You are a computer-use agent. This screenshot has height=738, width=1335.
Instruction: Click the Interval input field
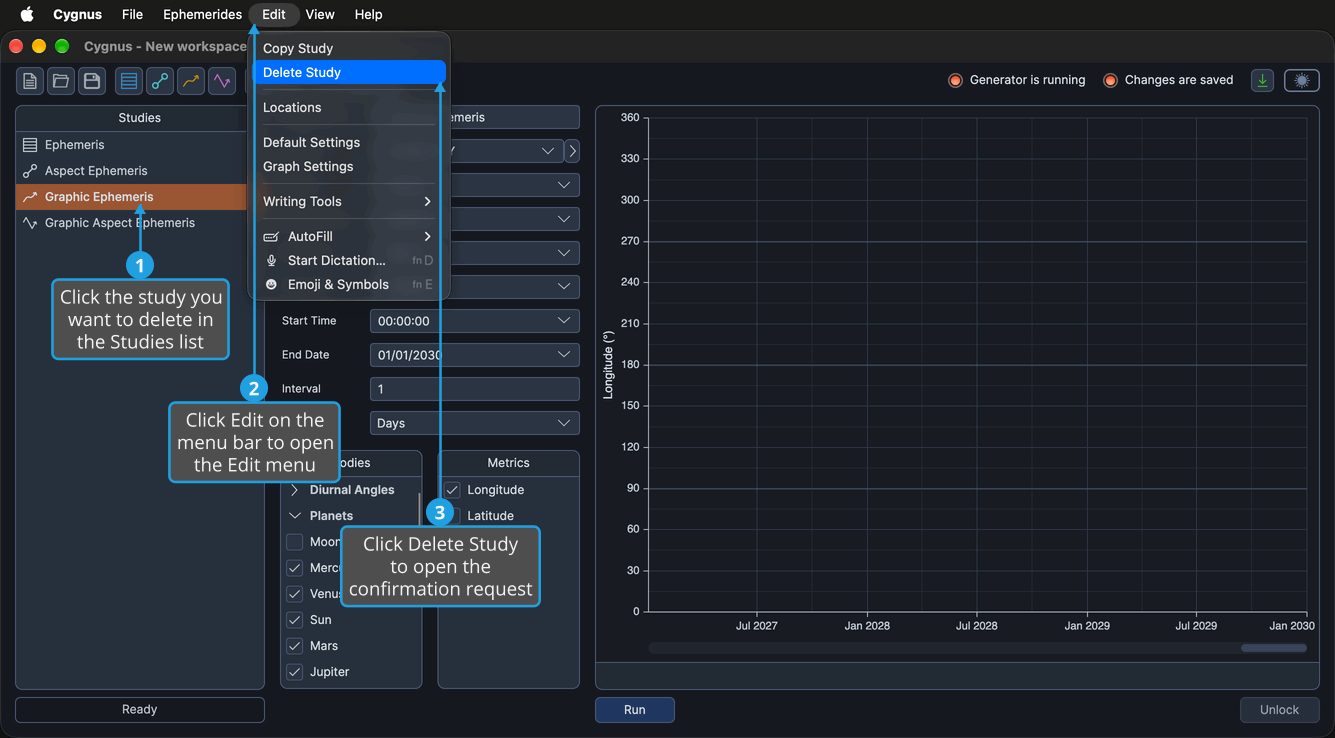(474, 389)
